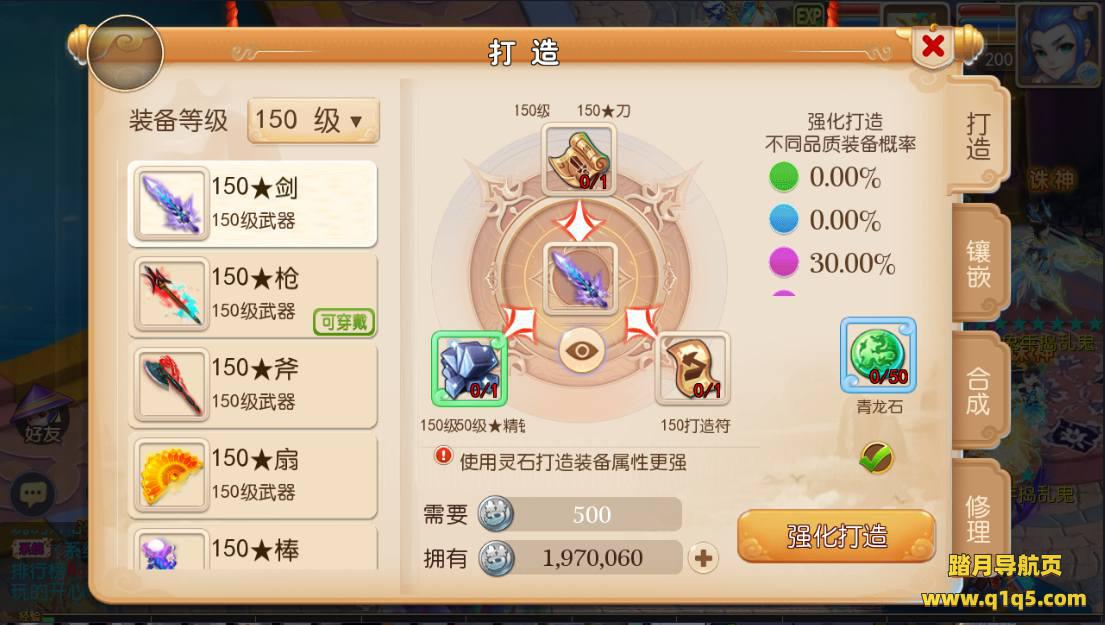Click the 青龙石 green stone icon
The width and height of the screenshot is (1105, 625).
point(878,355)
